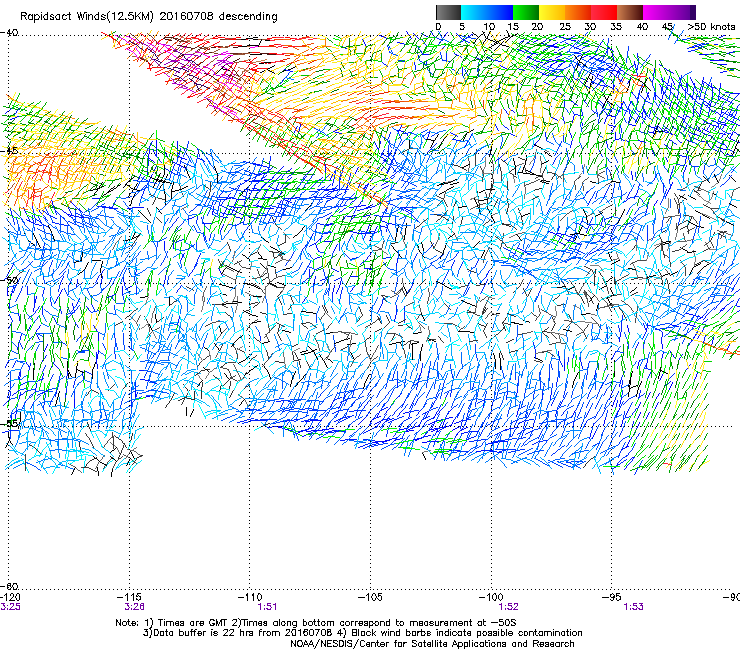Click the 3:26 pass time label
The image size is (740, 650).
[135, 607]
